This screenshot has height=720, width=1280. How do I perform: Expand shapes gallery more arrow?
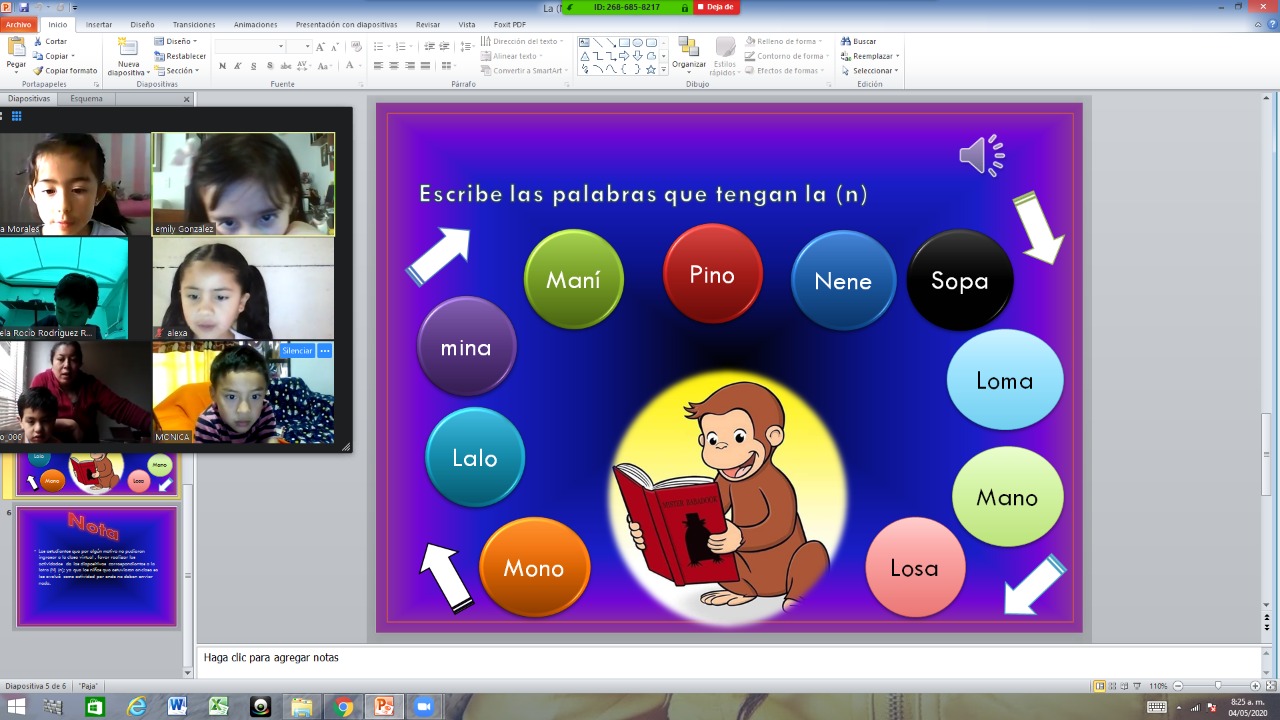point(664,71)
